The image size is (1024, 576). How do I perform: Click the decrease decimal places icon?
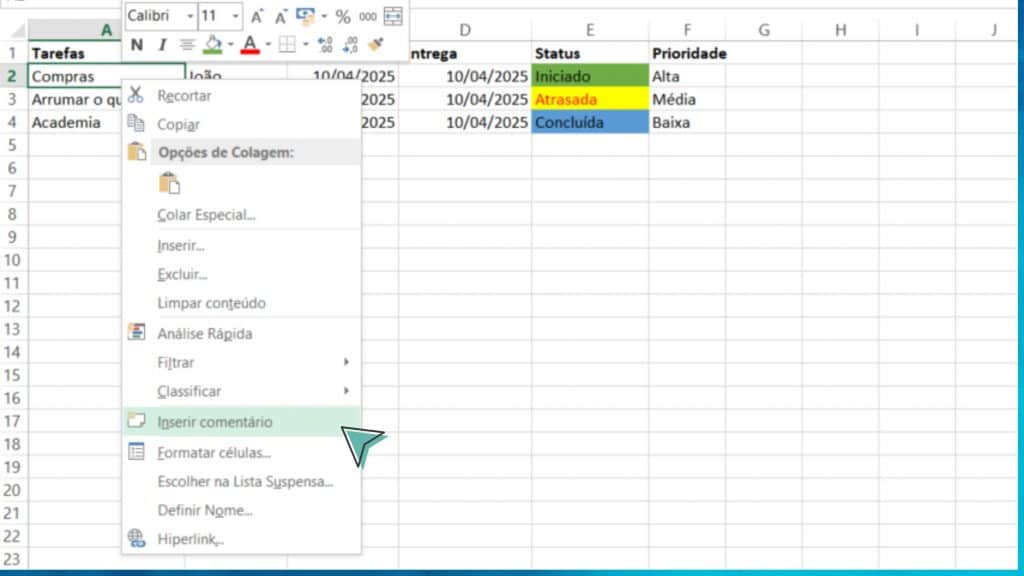(351, 44)
